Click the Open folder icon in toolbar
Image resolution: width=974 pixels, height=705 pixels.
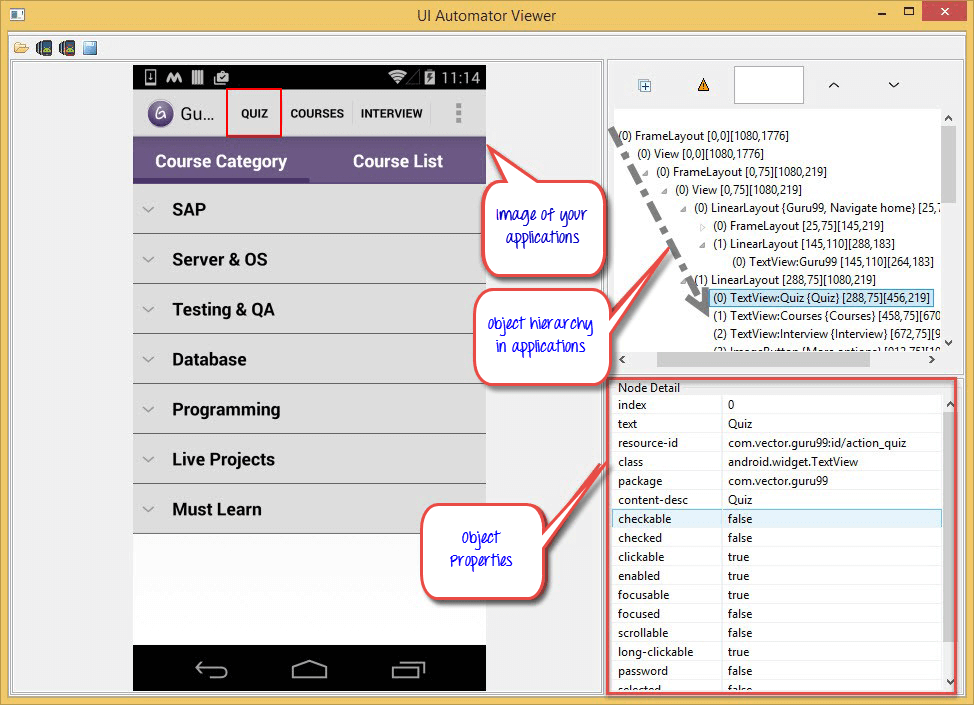pyautogui.click(x=21, y=47)
